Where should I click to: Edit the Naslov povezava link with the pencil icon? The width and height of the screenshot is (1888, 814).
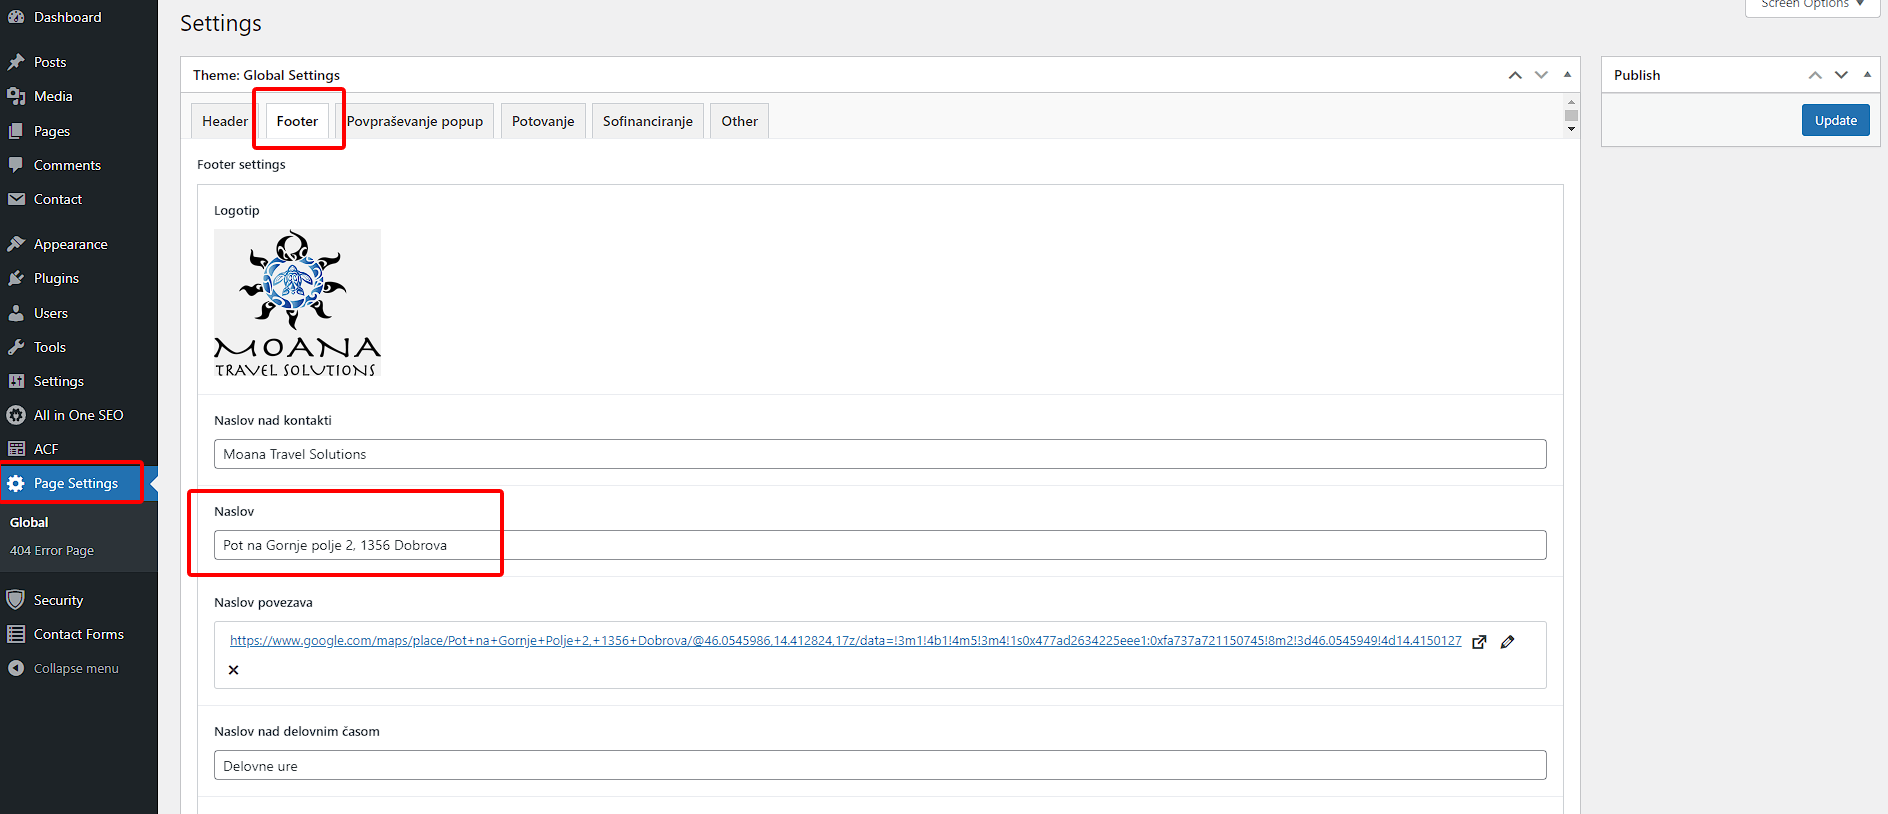pos(1508,642)
